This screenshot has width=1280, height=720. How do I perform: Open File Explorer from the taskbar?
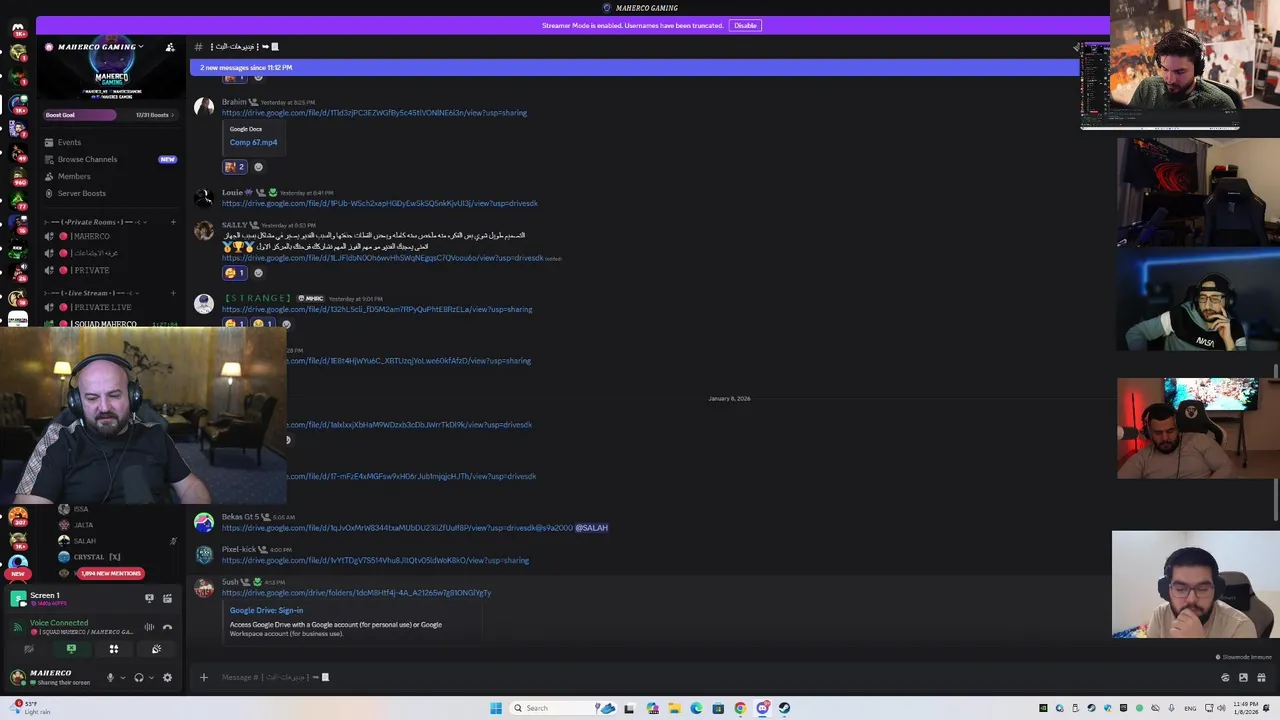(674, 708)
